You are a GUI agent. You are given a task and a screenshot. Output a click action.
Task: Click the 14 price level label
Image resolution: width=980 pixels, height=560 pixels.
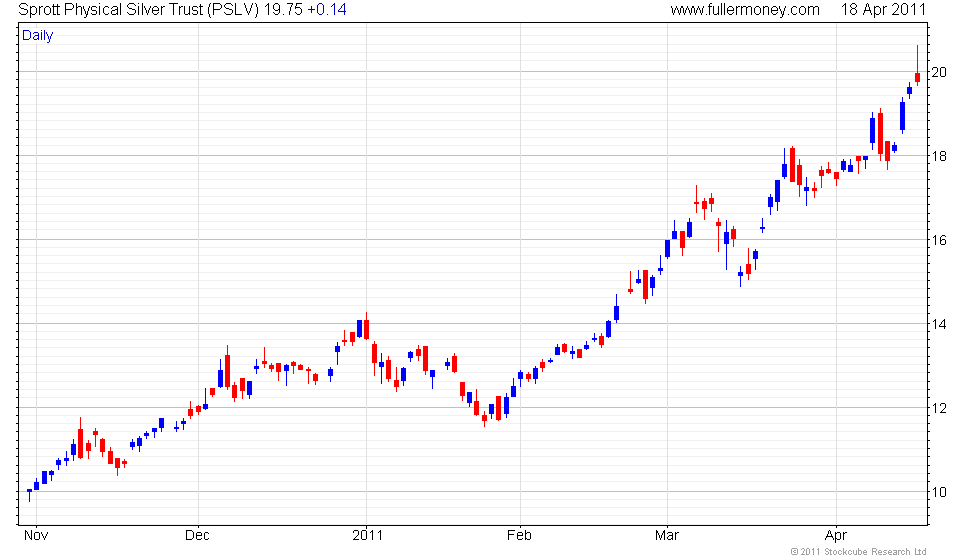coord(939,324)
